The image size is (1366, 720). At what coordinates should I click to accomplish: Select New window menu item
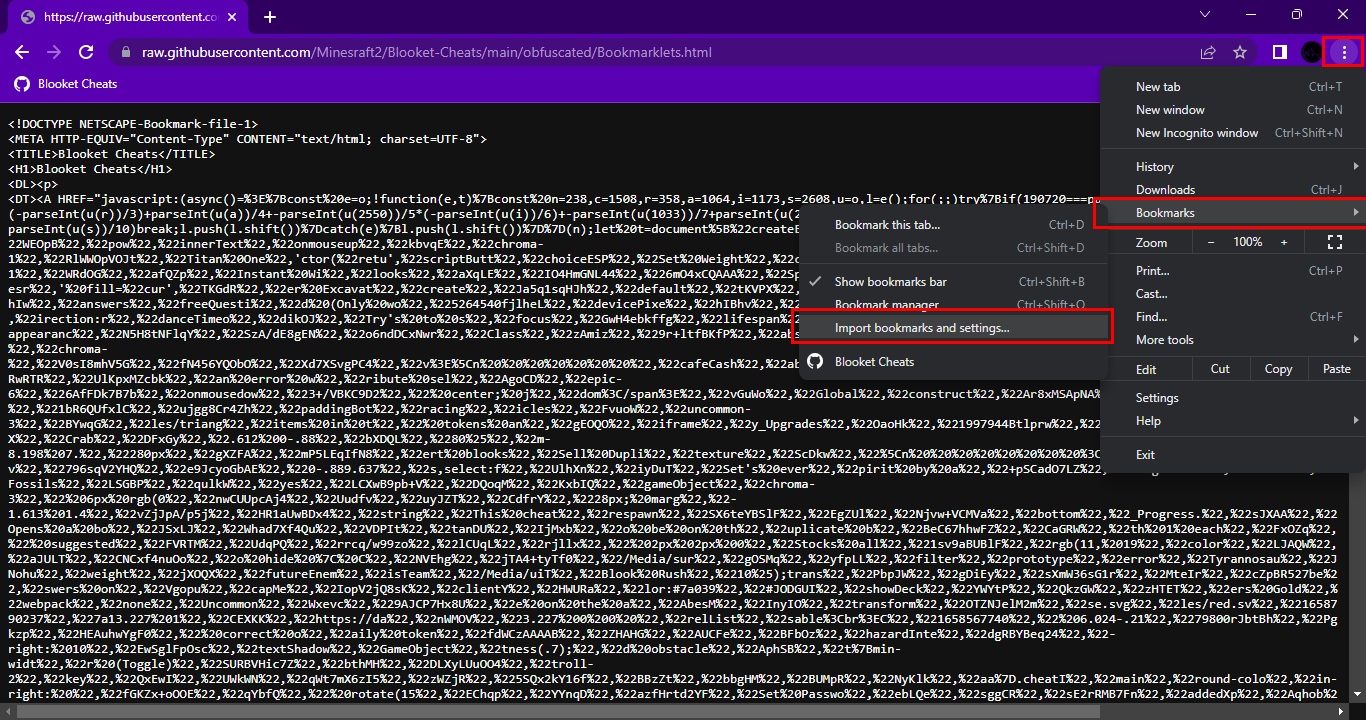pyautogui.click(x=1233, y=110)
